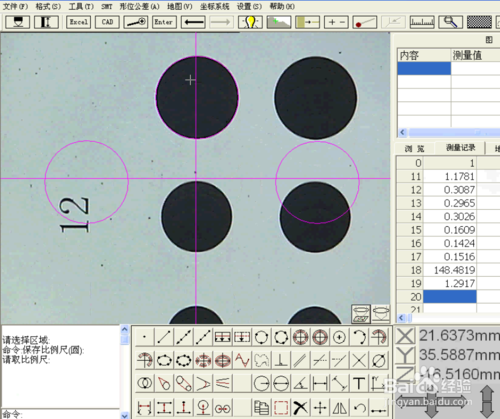Select the T-shaped measurement tool icon
This screenshot has height=419, width=500.
coord(359,383)
